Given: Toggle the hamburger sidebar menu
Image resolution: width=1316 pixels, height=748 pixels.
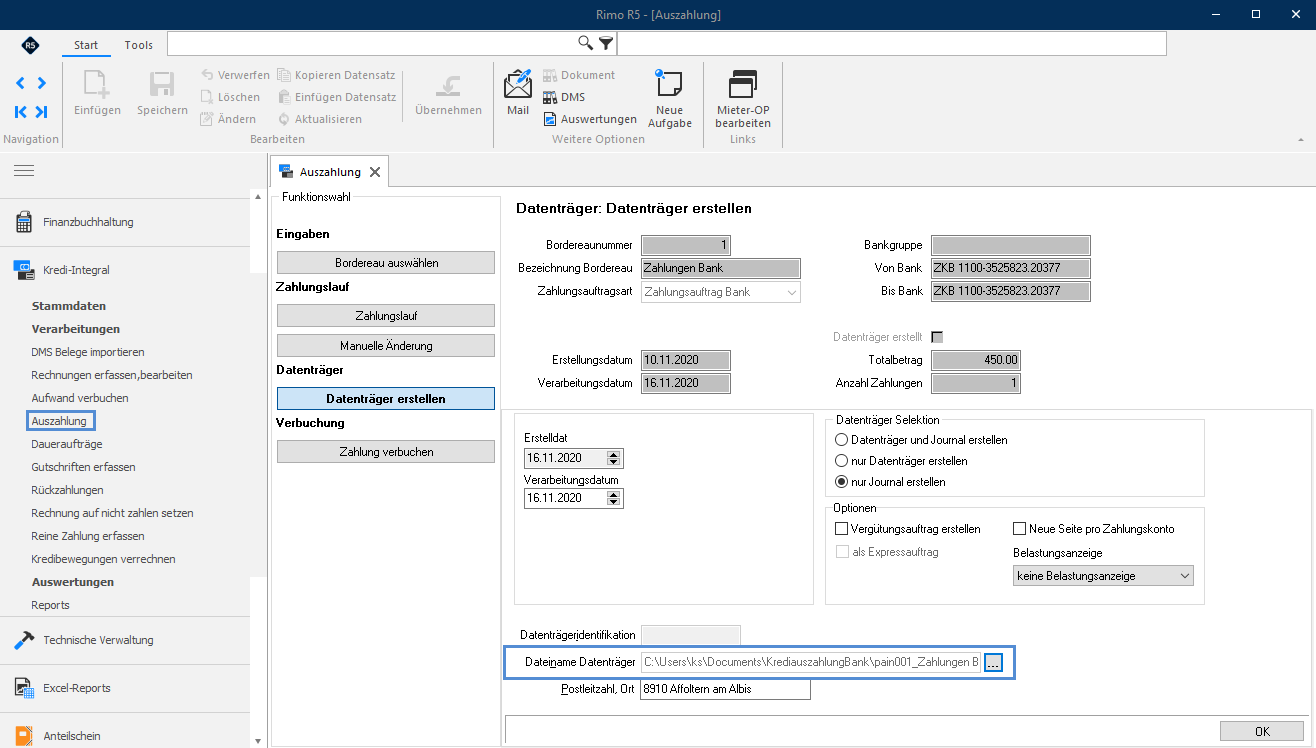Looking at the screenshot, I should click(x=24, y=171).
